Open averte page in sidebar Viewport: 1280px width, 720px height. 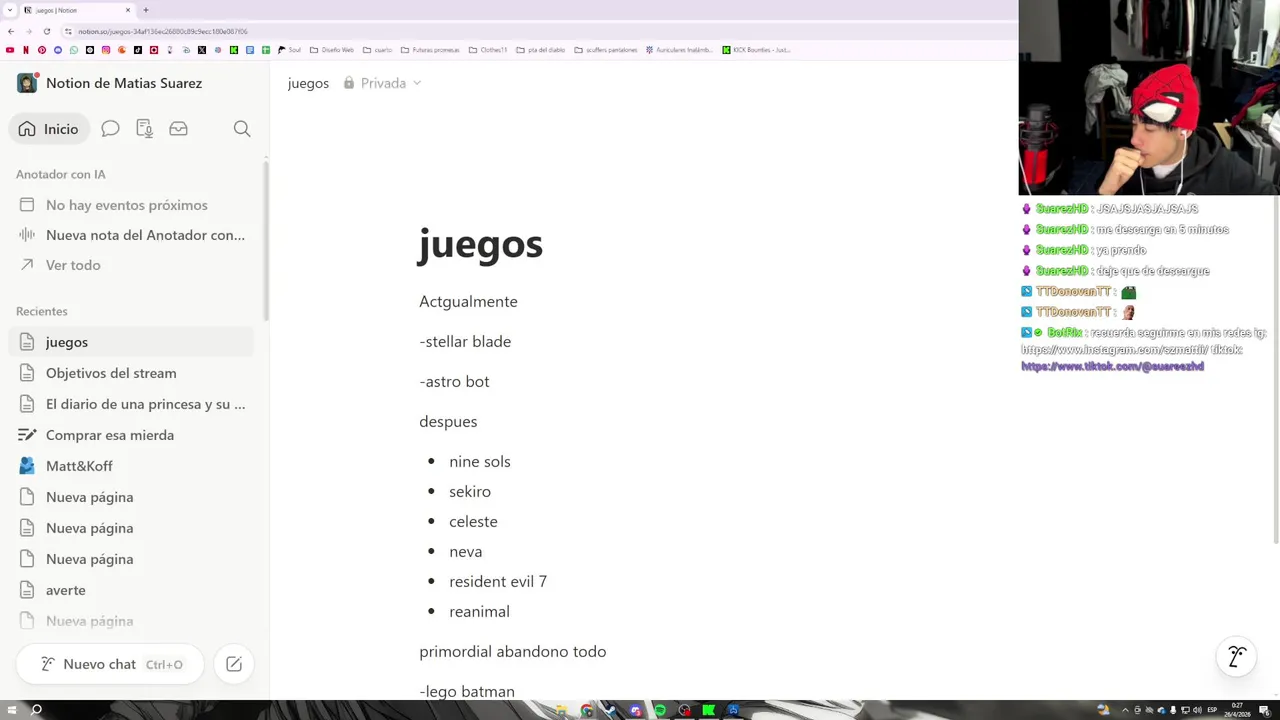[x=131, y=590]
